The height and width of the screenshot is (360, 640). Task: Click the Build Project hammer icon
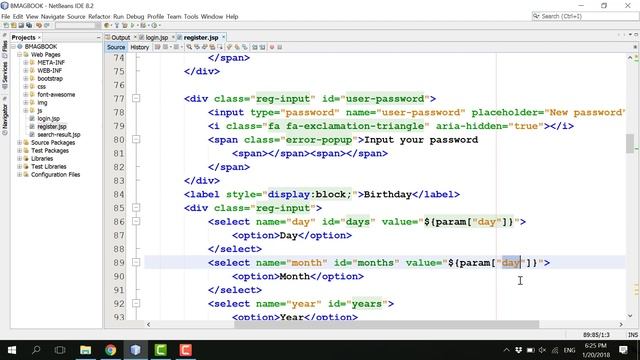[117, 25]
